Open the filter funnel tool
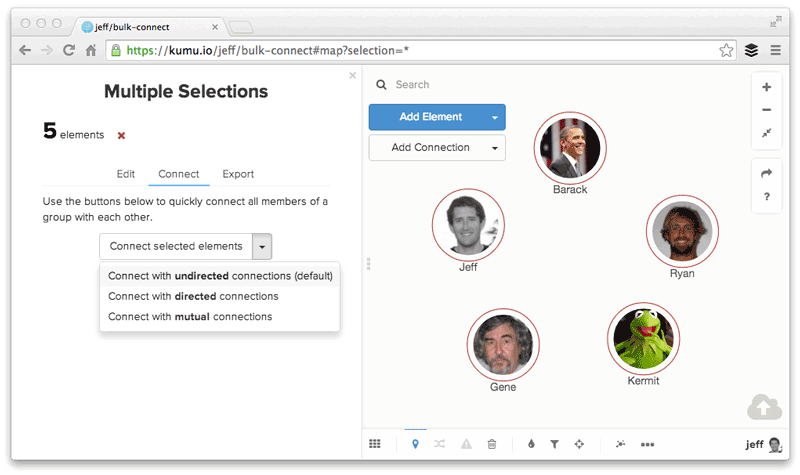The width and height of the screenshot is (800, 475). click(x=554, y=444)
